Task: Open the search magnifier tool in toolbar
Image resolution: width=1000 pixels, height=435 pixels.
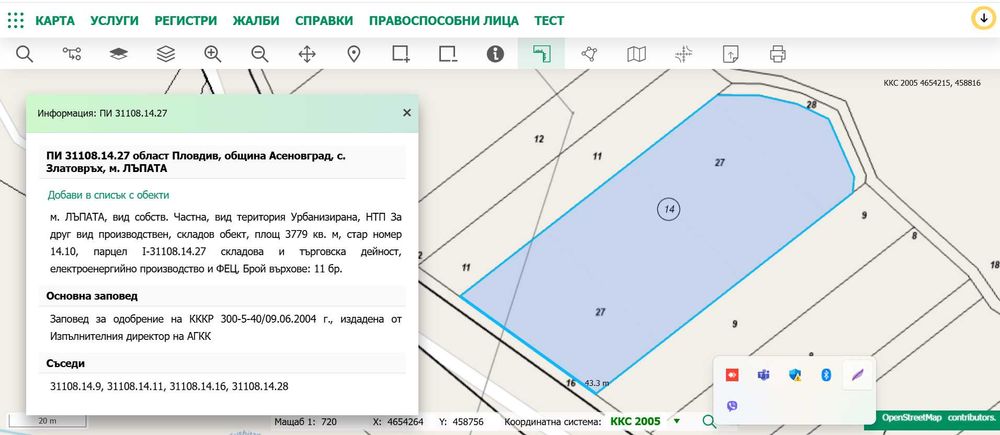Action: coord(24,54)
